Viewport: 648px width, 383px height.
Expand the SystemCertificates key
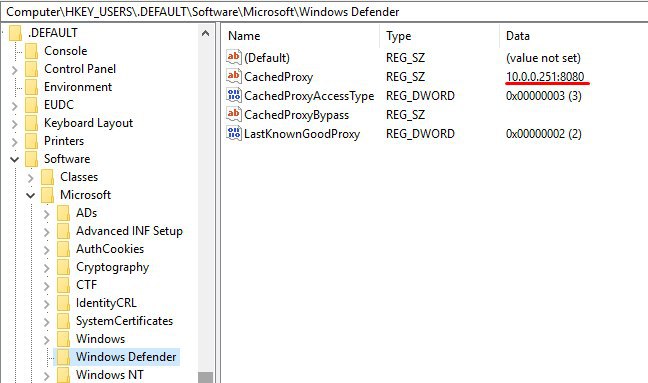click(x=46, y=322)
